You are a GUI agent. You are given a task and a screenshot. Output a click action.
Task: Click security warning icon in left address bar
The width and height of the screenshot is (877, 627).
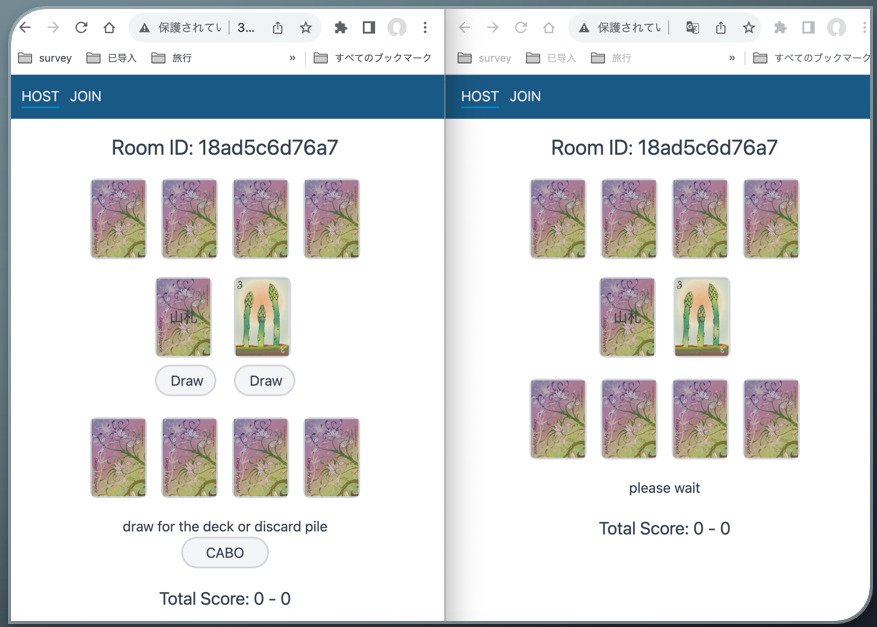pyautogui.click(x=144, y=27)
